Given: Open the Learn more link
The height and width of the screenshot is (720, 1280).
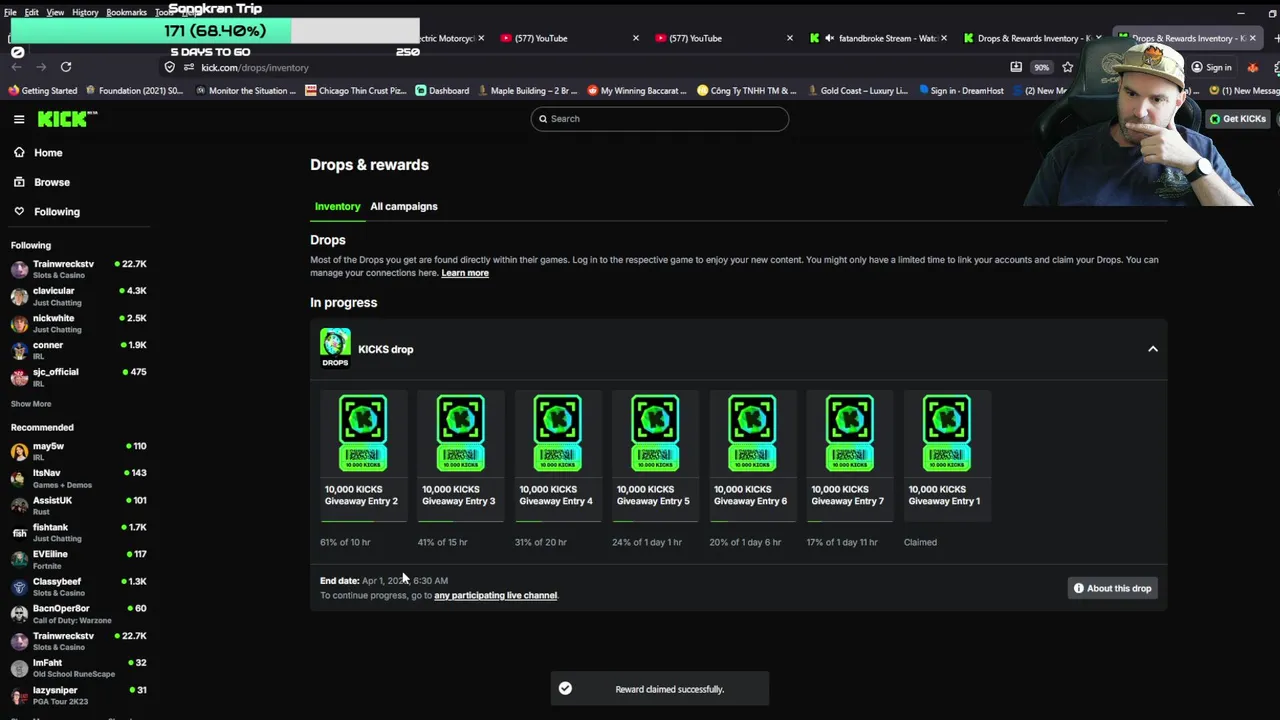Looking at the screenshot, I should pyautogui.click(x=465, y=273).
